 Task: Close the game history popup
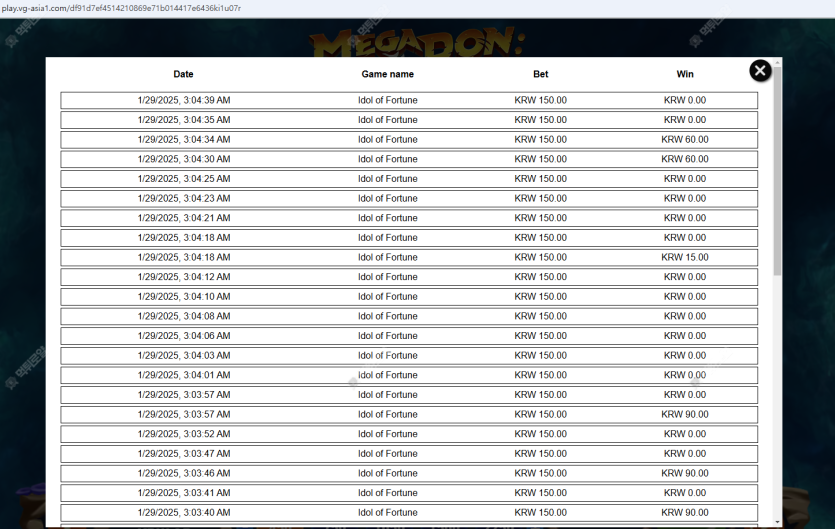[760, 70]
